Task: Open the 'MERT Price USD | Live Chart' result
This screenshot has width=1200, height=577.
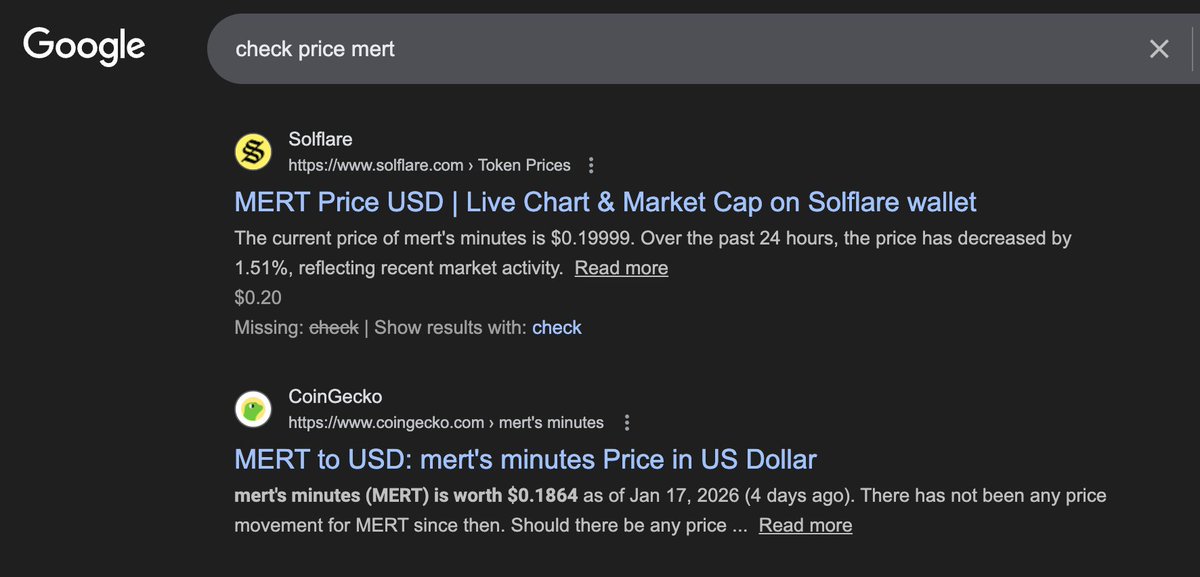Action: (605, 202)
